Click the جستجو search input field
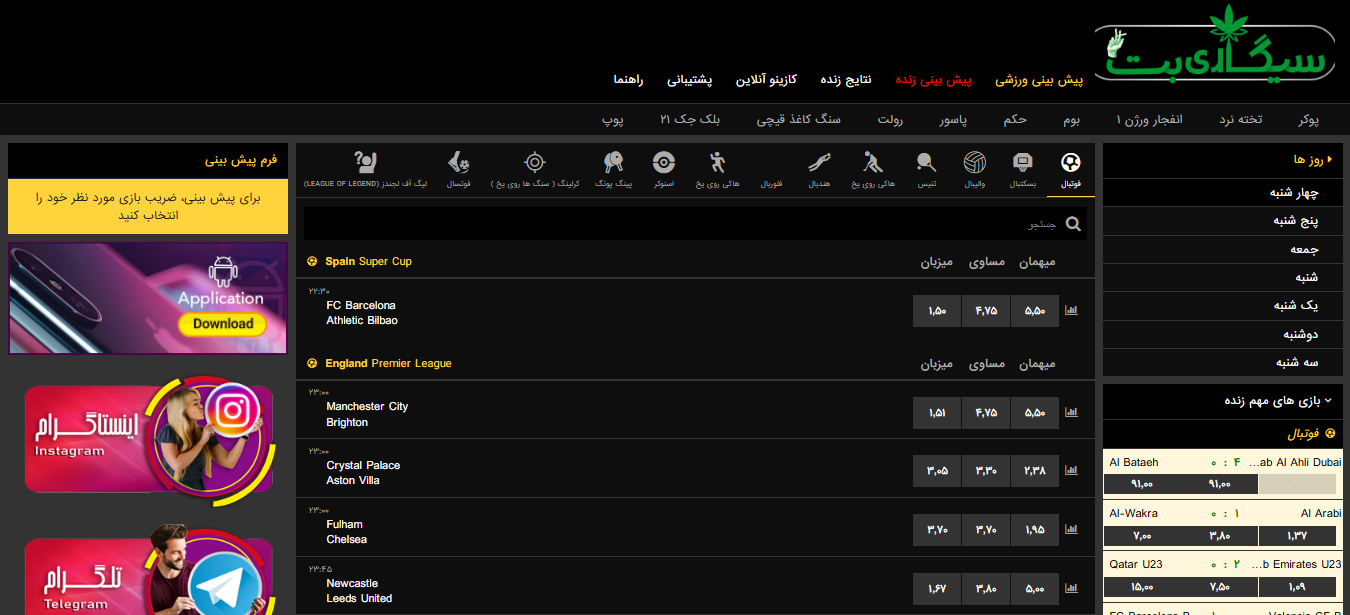Viewport: 1350px width, 615px height. click(x=680, y=224)
